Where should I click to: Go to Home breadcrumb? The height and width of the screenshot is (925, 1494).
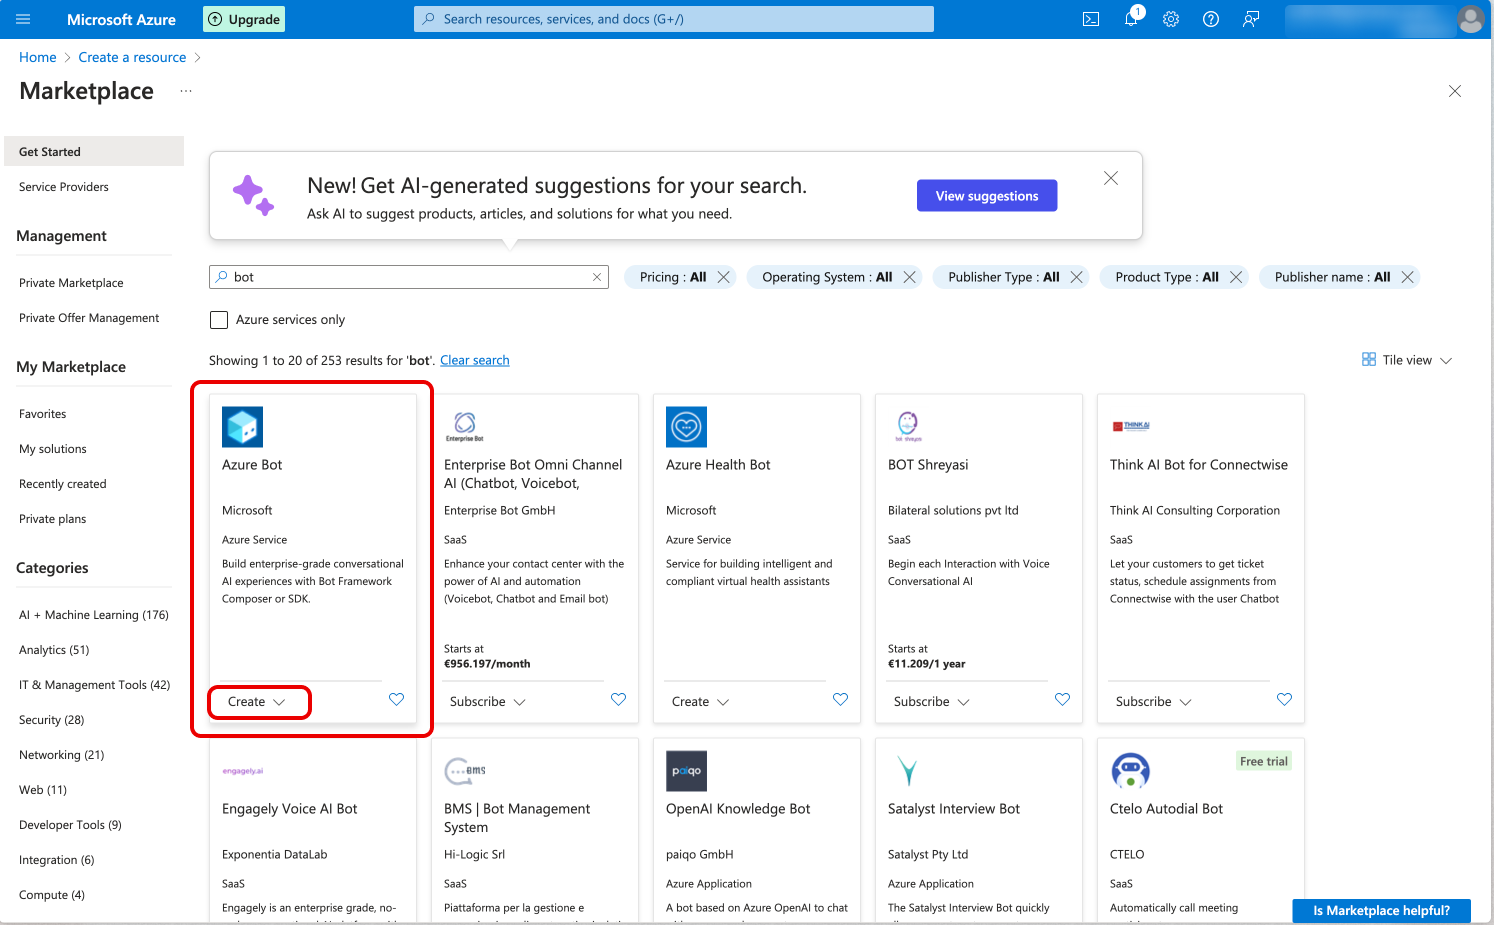tap(38, 57)
